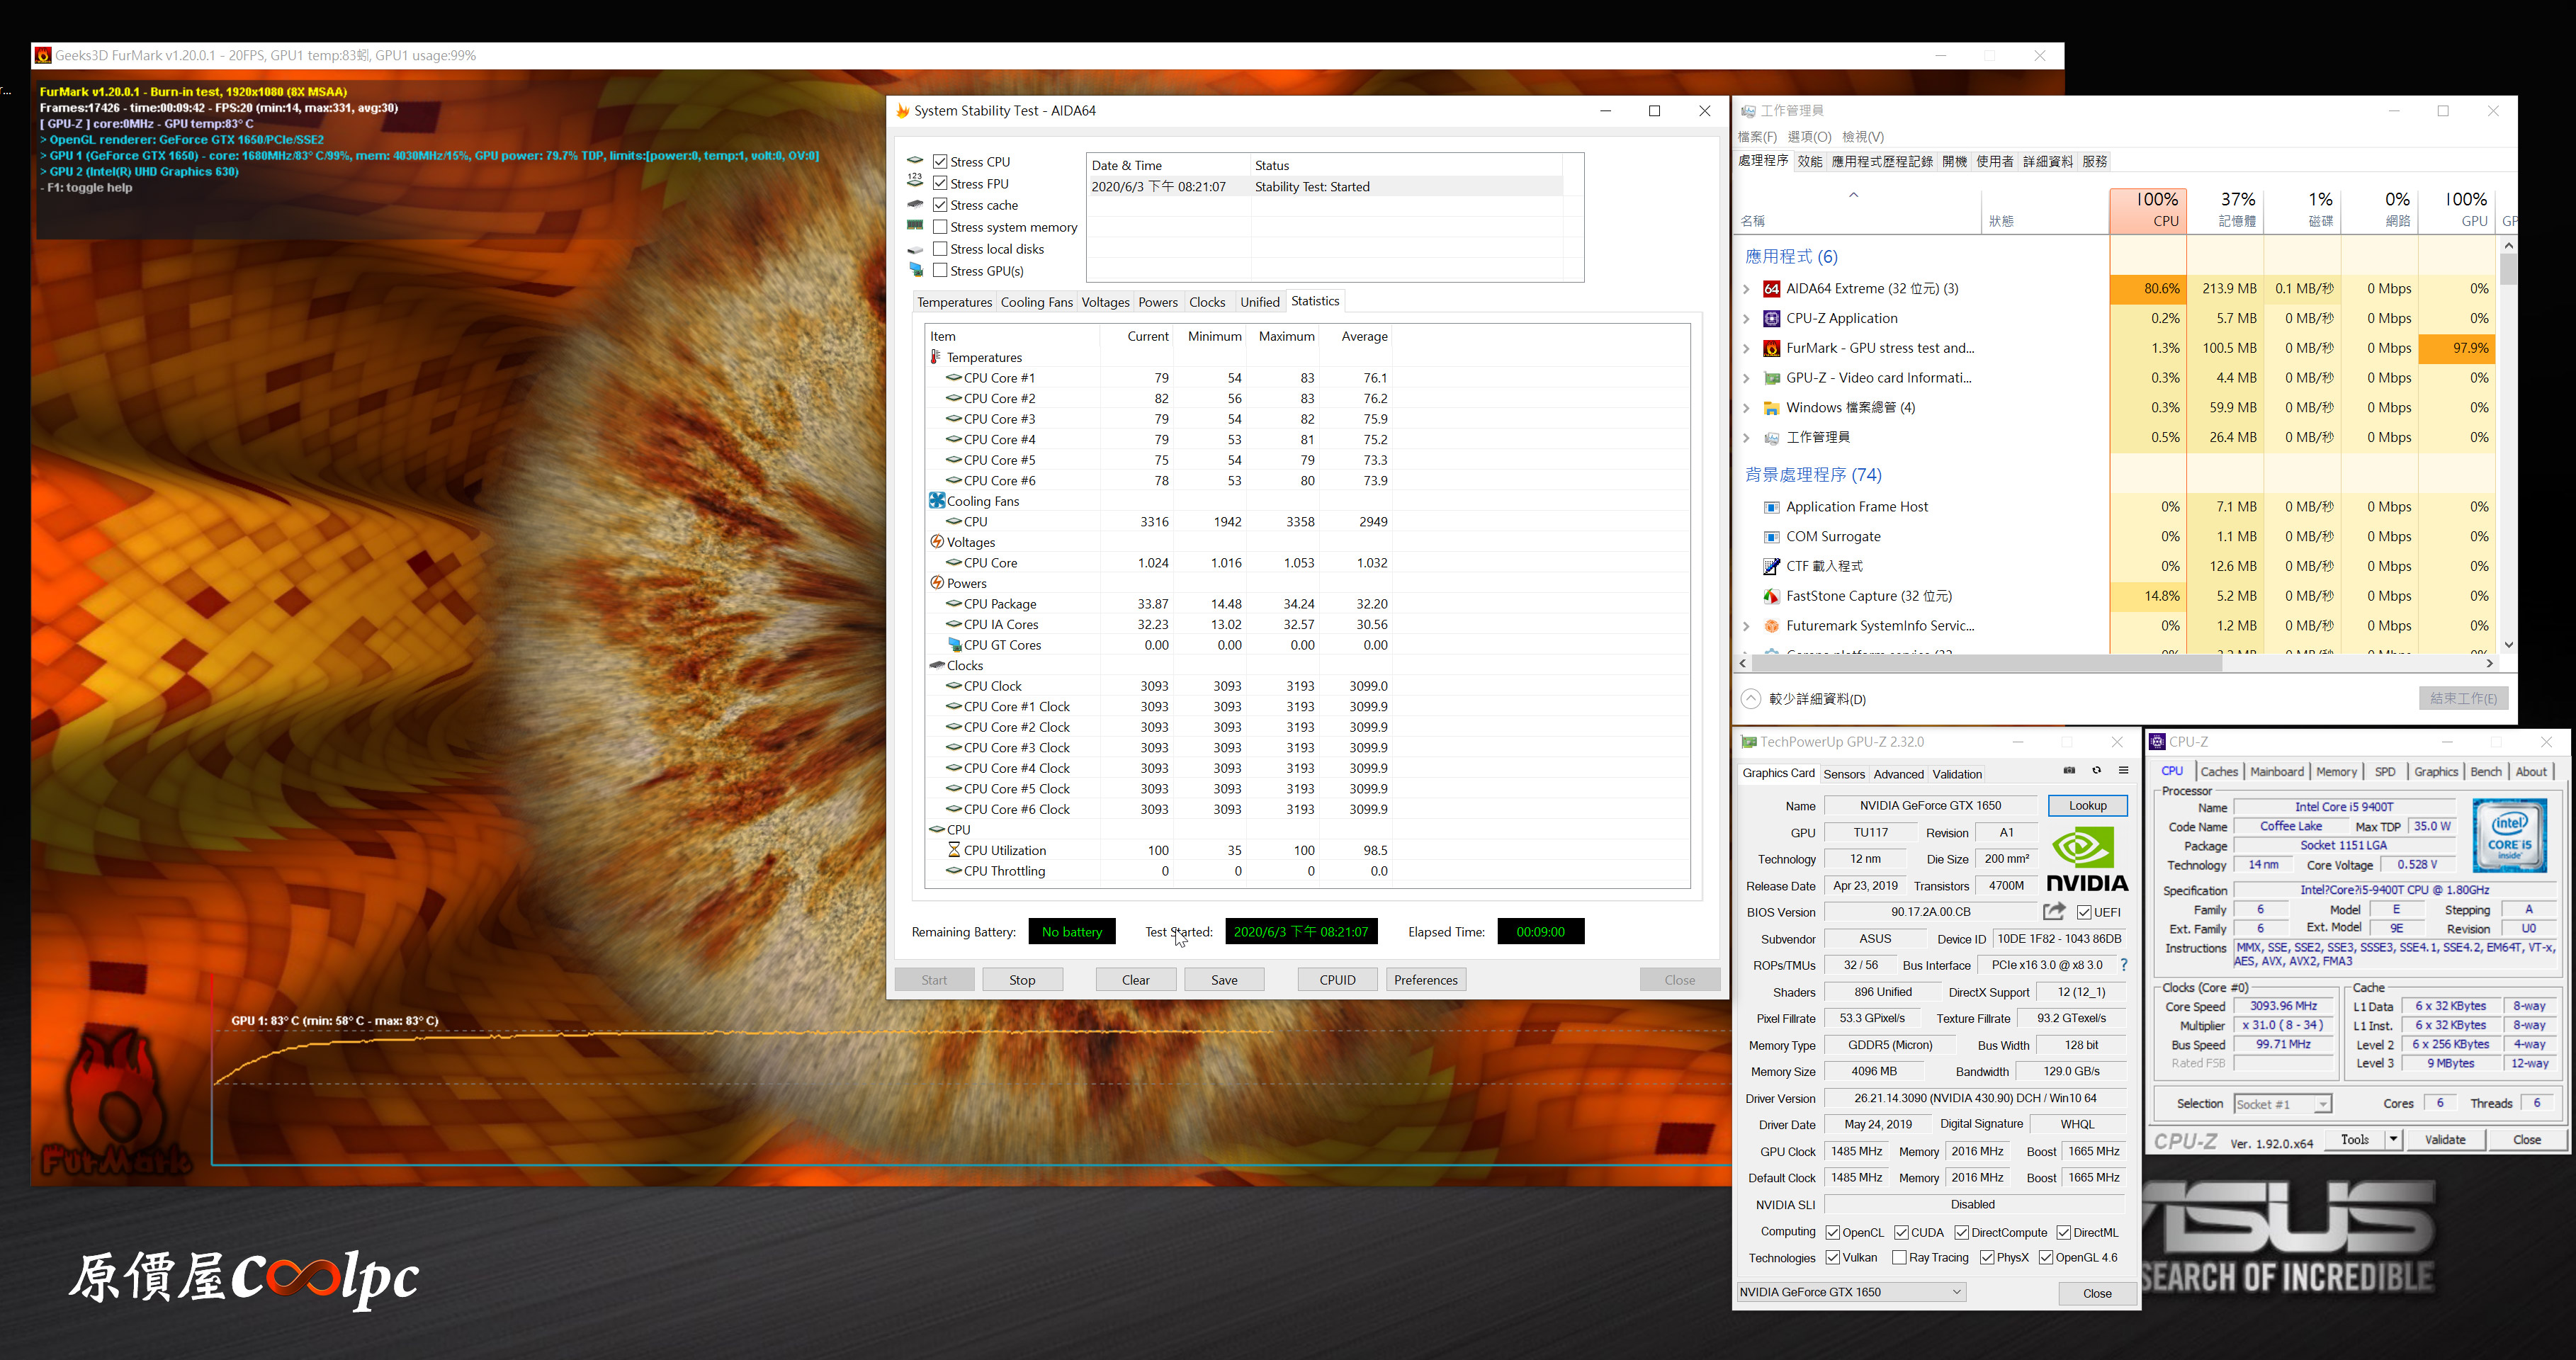Switch to Temperatures tab in AIDA64
Image resolution: width=2576 pixels, height=1360 pixels.
tap(954, 302)
